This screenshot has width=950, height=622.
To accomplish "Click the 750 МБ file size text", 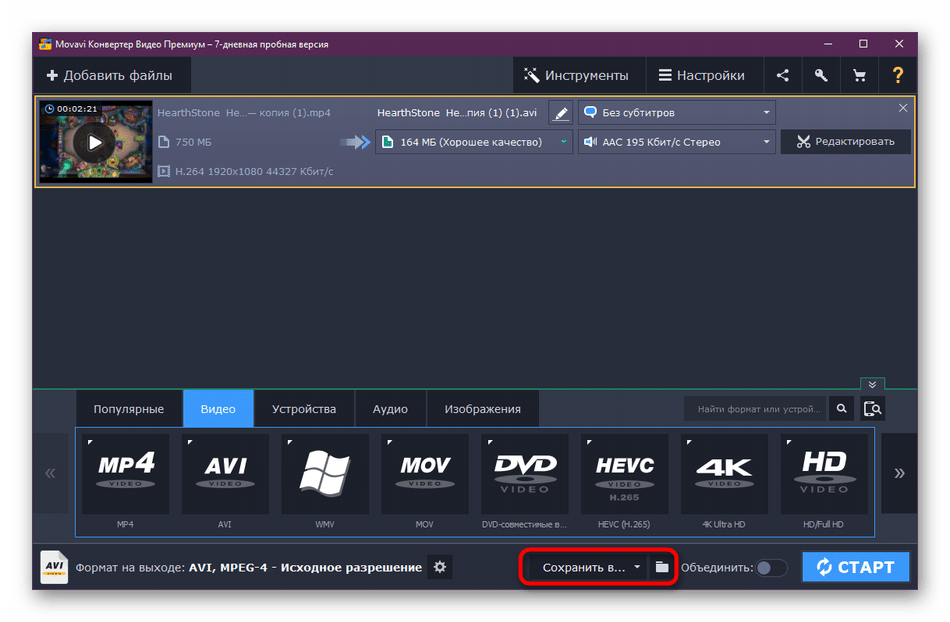I will click(193, 142).
